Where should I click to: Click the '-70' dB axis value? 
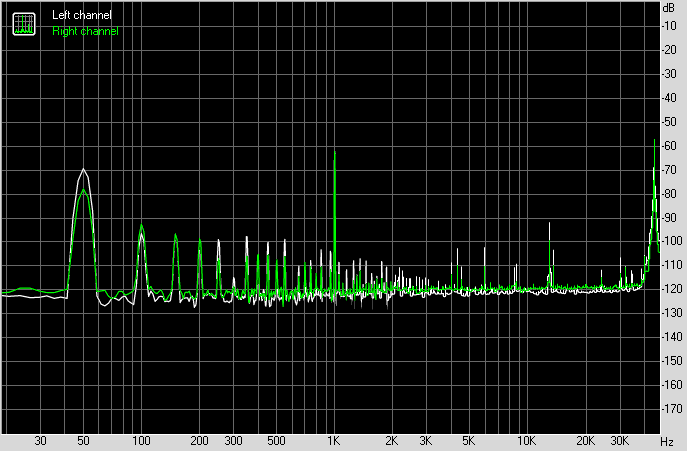coord(669,170)
